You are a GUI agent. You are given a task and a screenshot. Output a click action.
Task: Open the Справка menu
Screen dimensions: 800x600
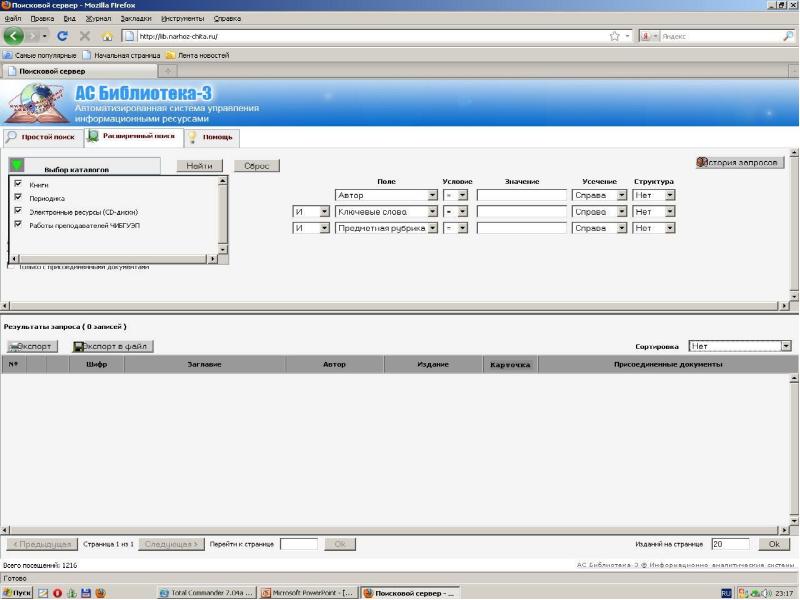point(227,18)
